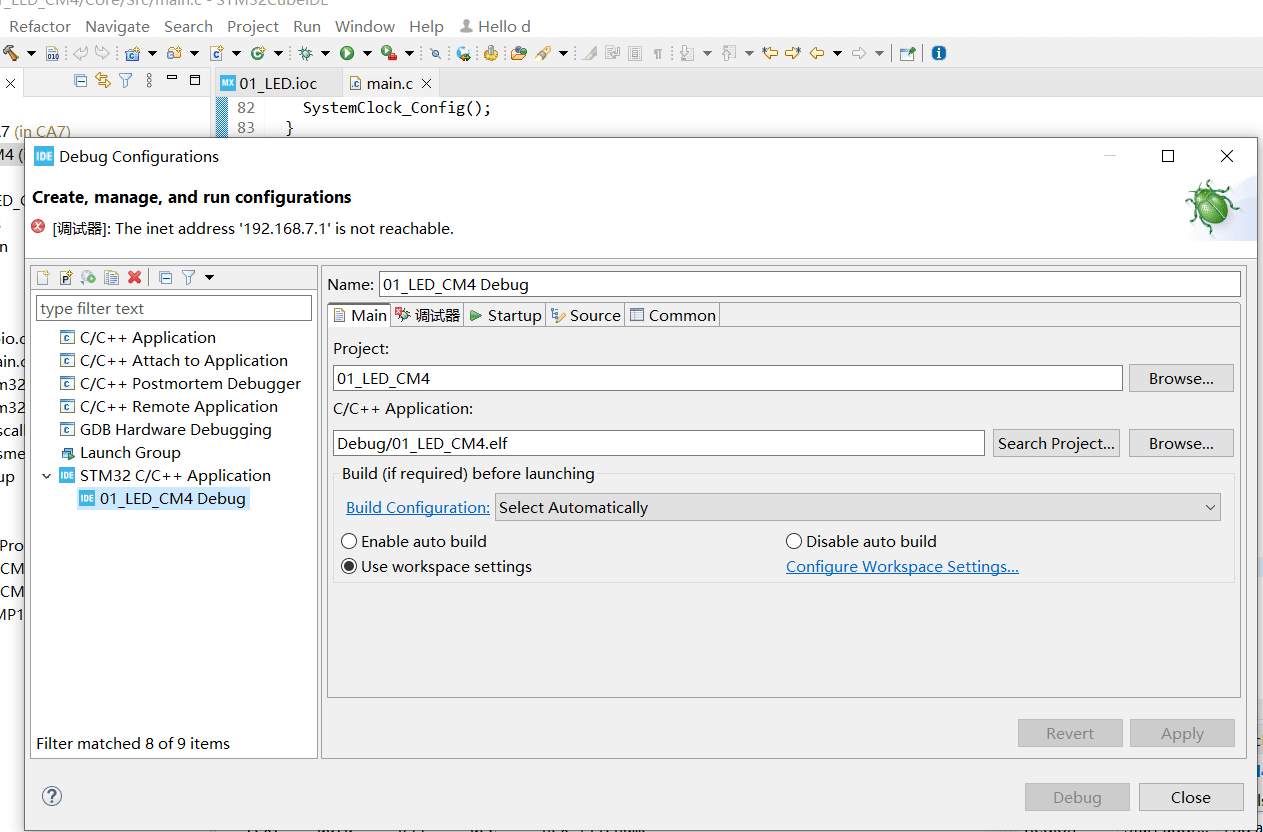The image size is (1263, 832).
Task: Open Run button dropdown arrow
Action: 367,53
